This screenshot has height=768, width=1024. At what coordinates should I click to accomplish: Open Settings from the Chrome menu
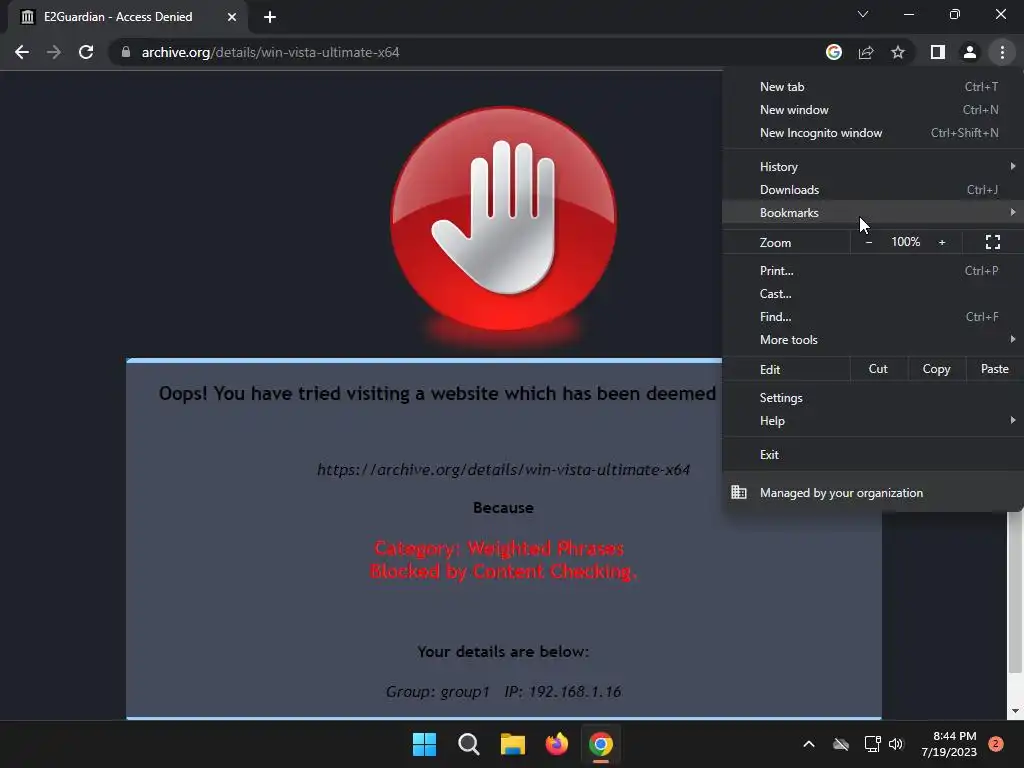coord(873,398)
